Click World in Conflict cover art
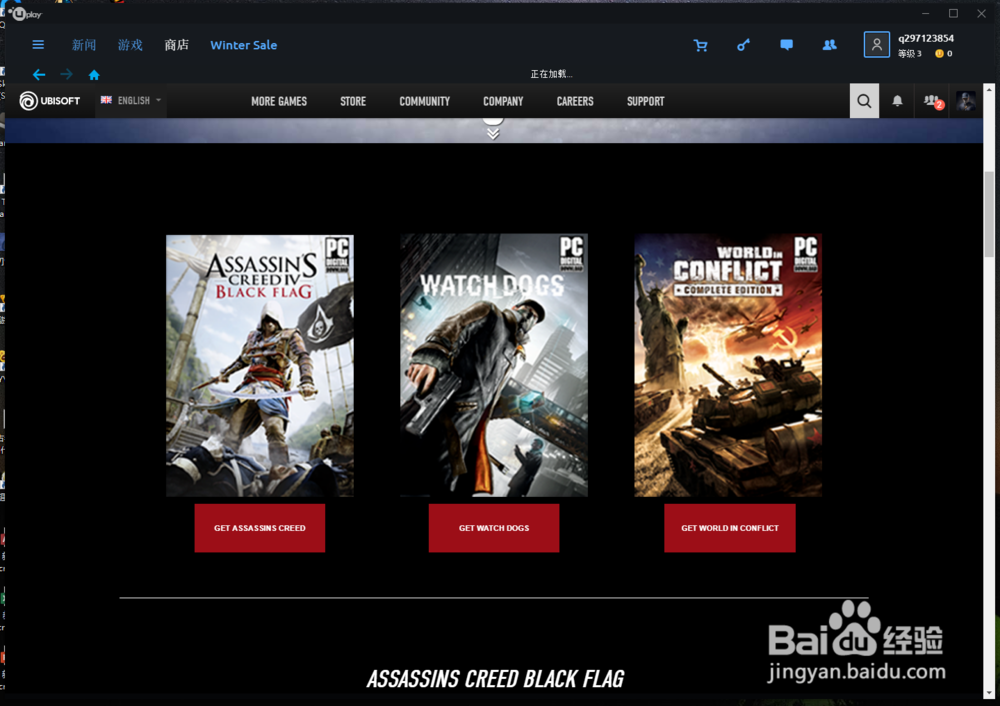The height and width of the screenshot is (706, 1000). coord(728,365)
